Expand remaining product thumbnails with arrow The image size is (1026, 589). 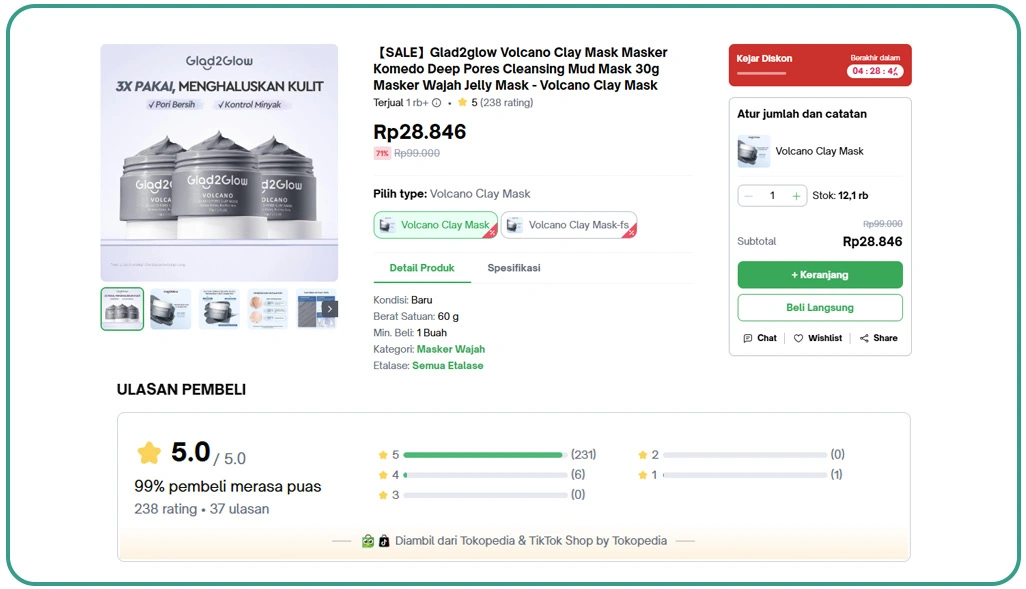[x=328, y=309]
